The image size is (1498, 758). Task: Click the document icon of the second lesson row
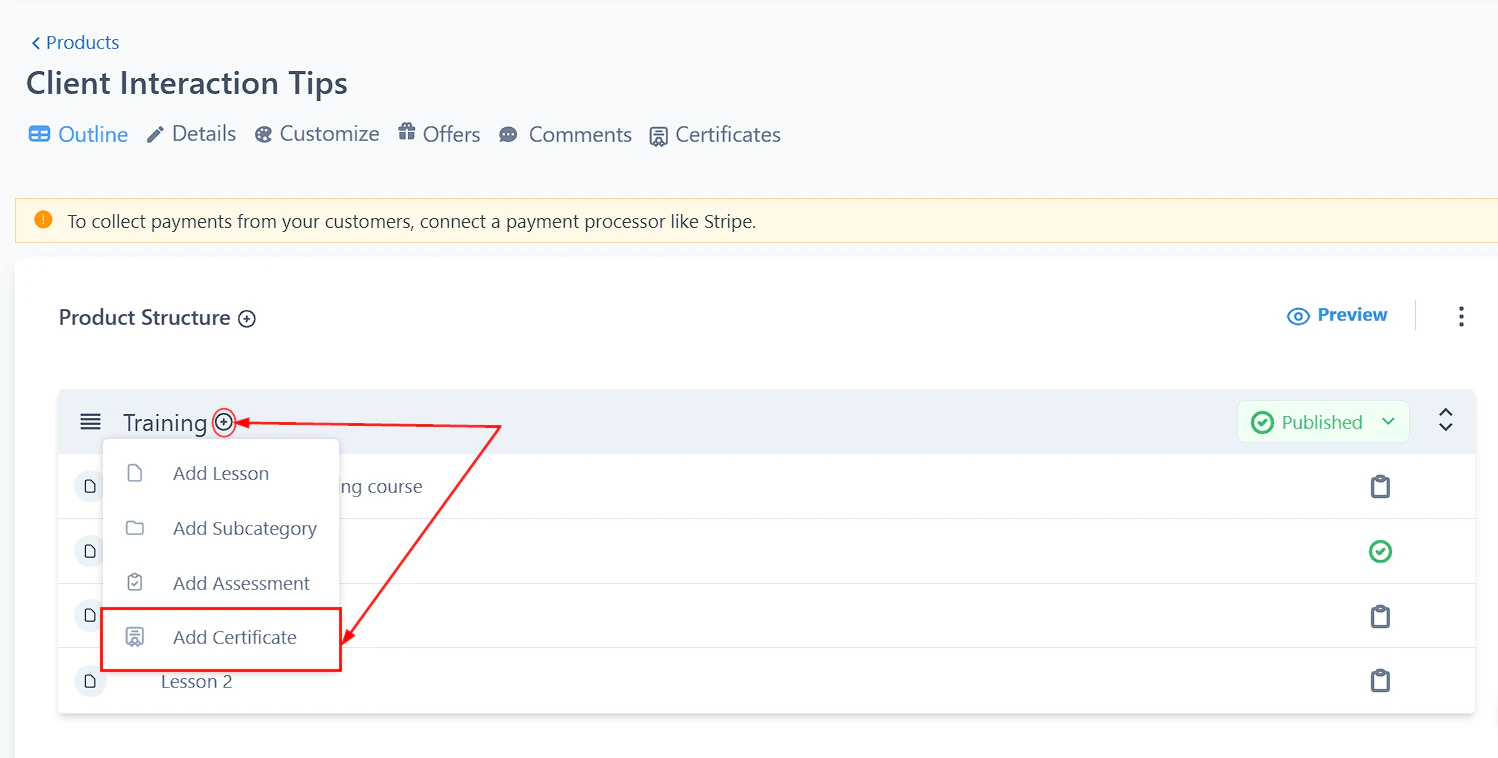(x=90, y=551)
